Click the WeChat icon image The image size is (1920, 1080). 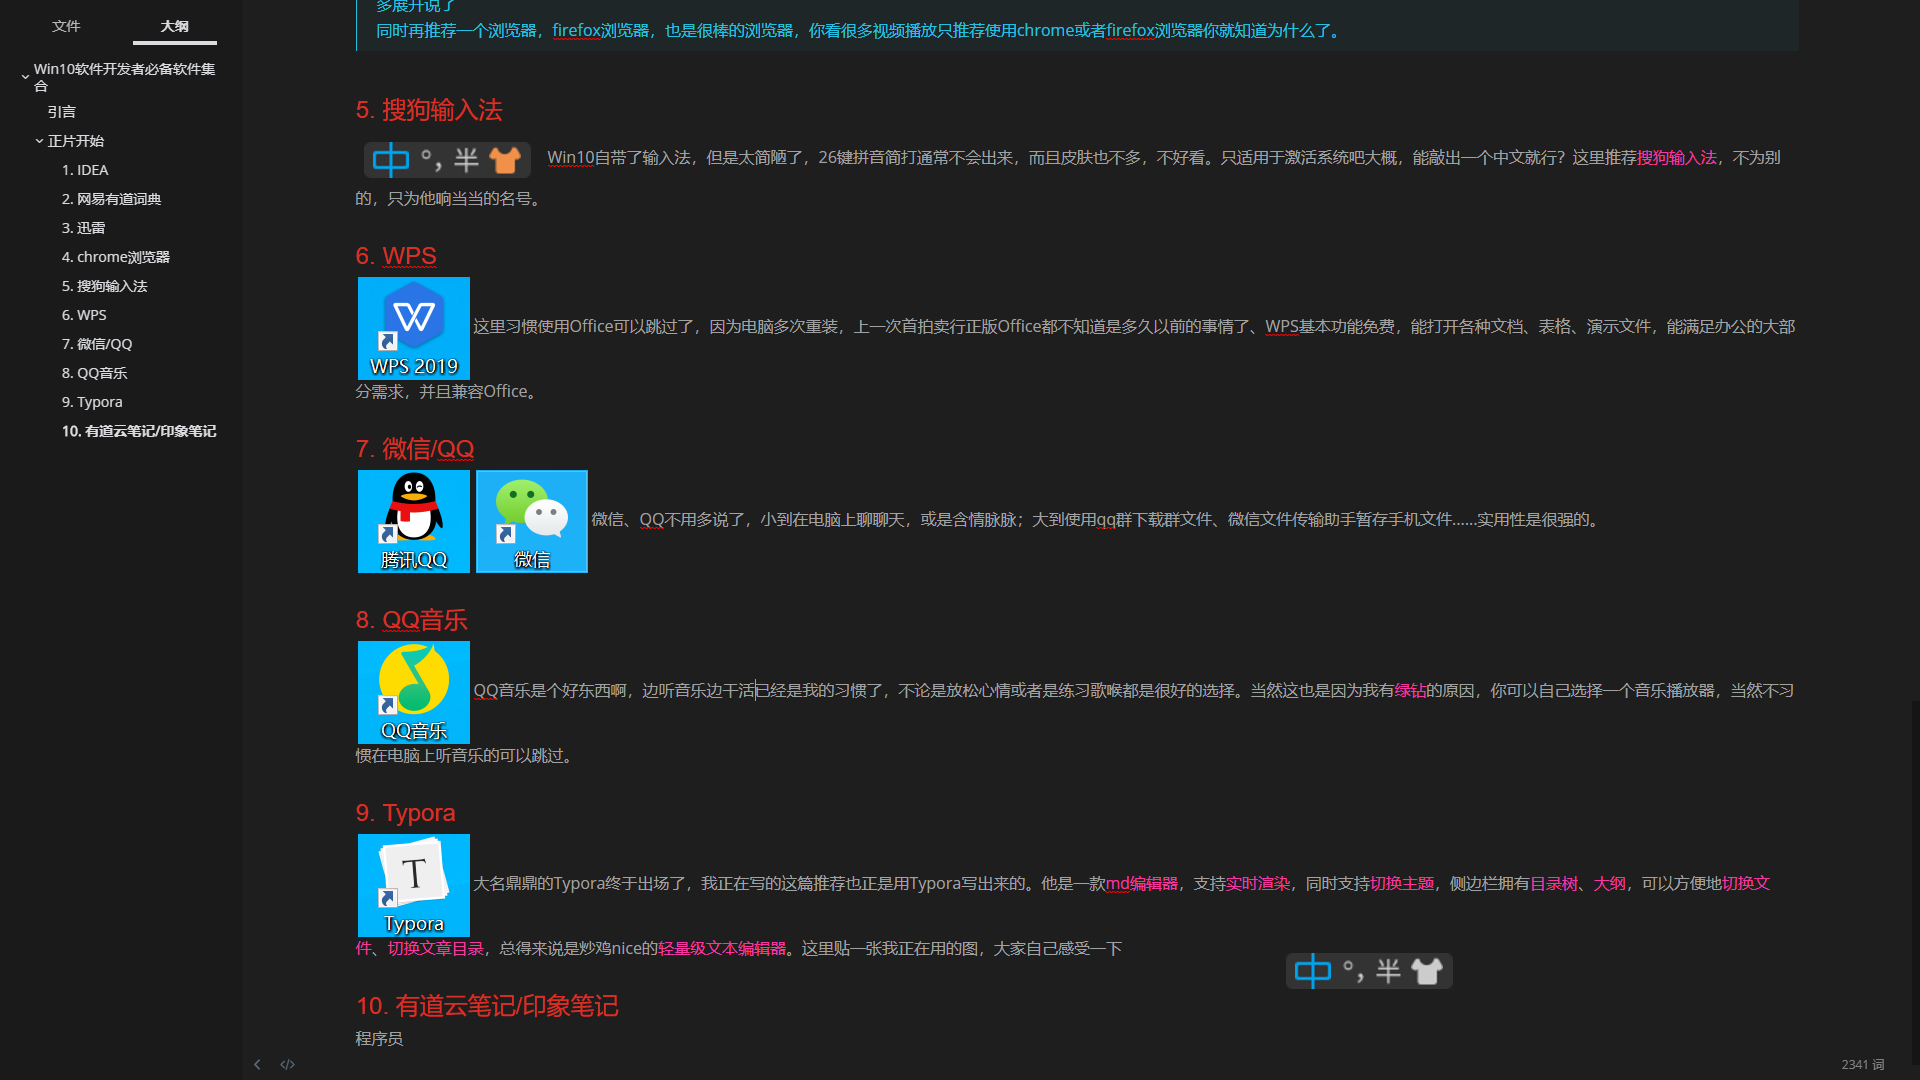point(532,521)
